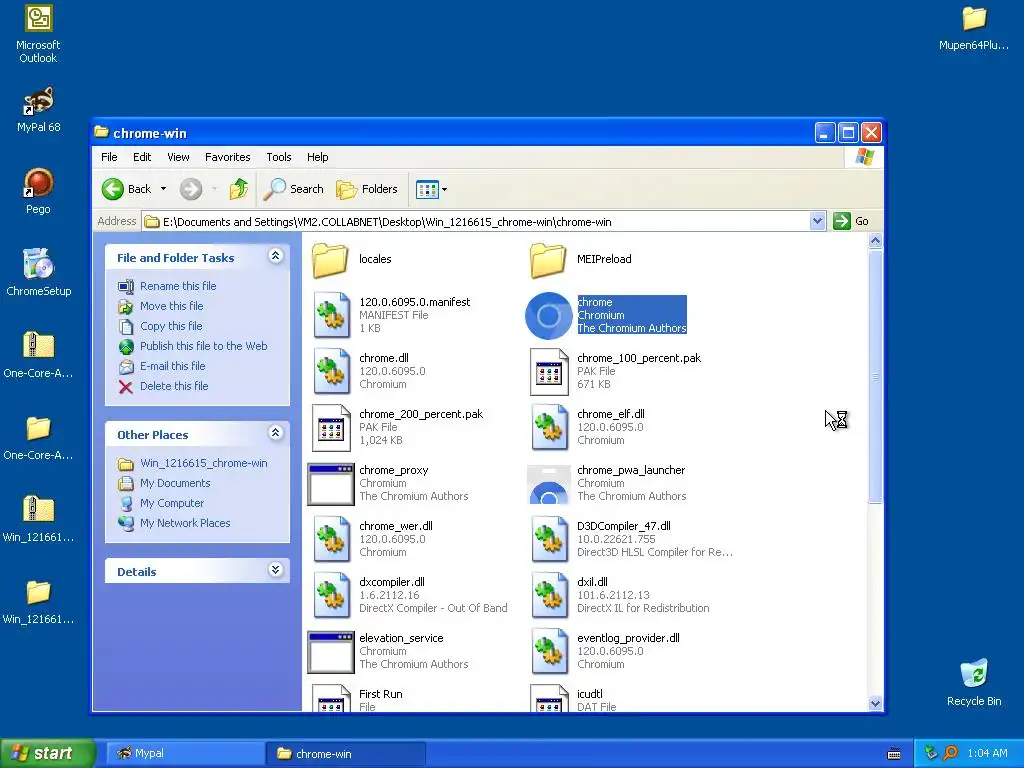This screenshot has width=1024, height=768.
Task: Click Copy this file link
Action: point(171,326)
